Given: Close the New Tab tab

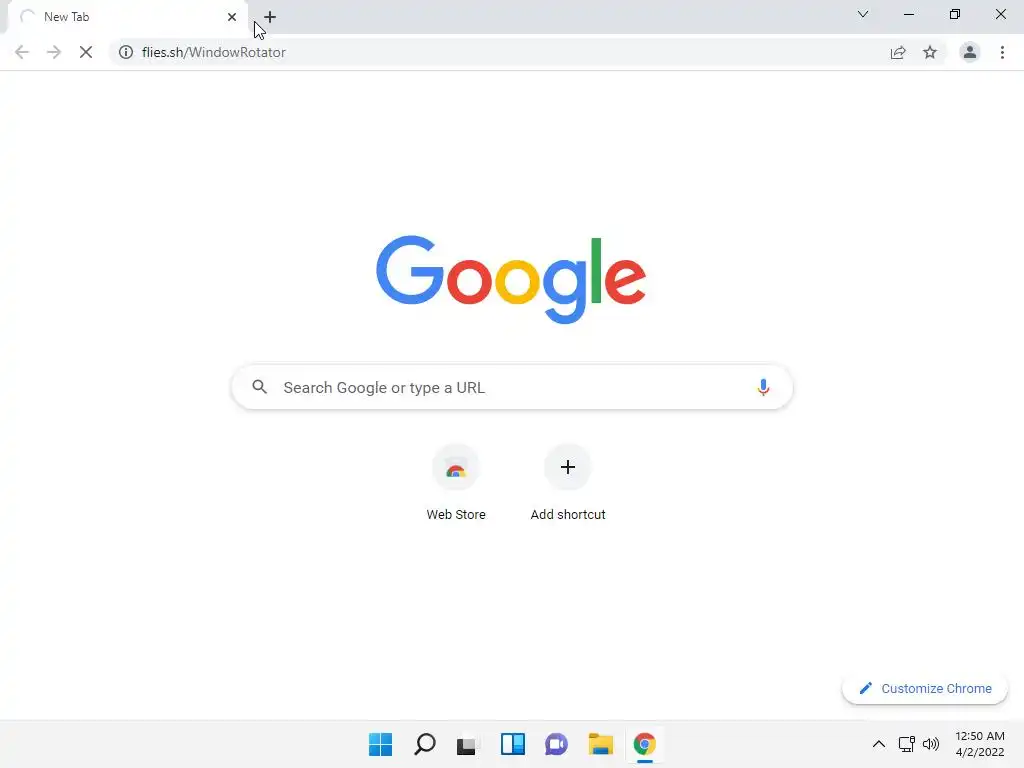Looking at the screenshot, I should click(x=232, y=17).
